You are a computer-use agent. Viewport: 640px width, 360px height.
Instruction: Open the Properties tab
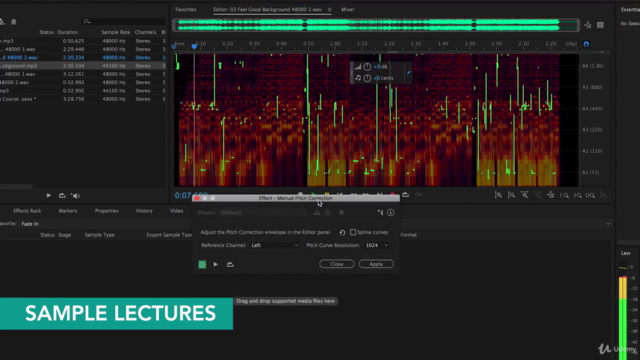point(107,211)
